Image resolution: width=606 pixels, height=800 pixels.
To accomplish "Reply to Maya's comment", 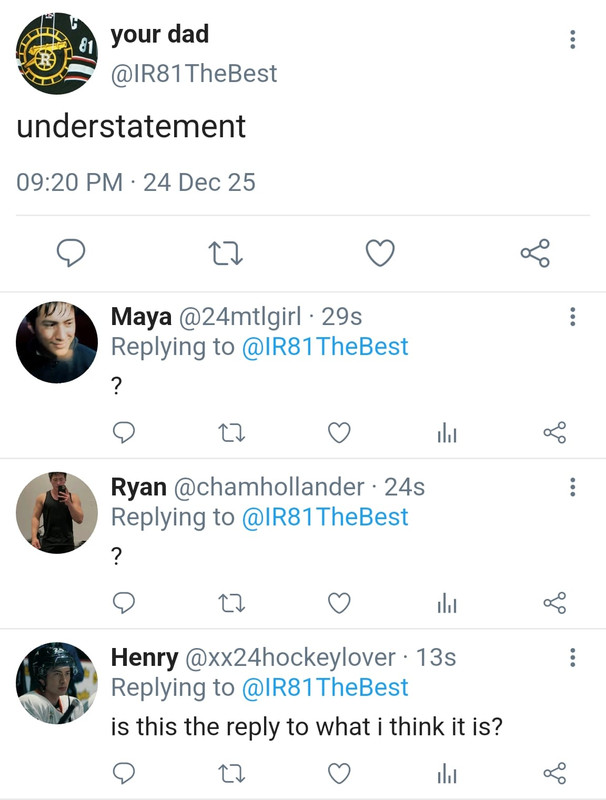I will point(124,432).
